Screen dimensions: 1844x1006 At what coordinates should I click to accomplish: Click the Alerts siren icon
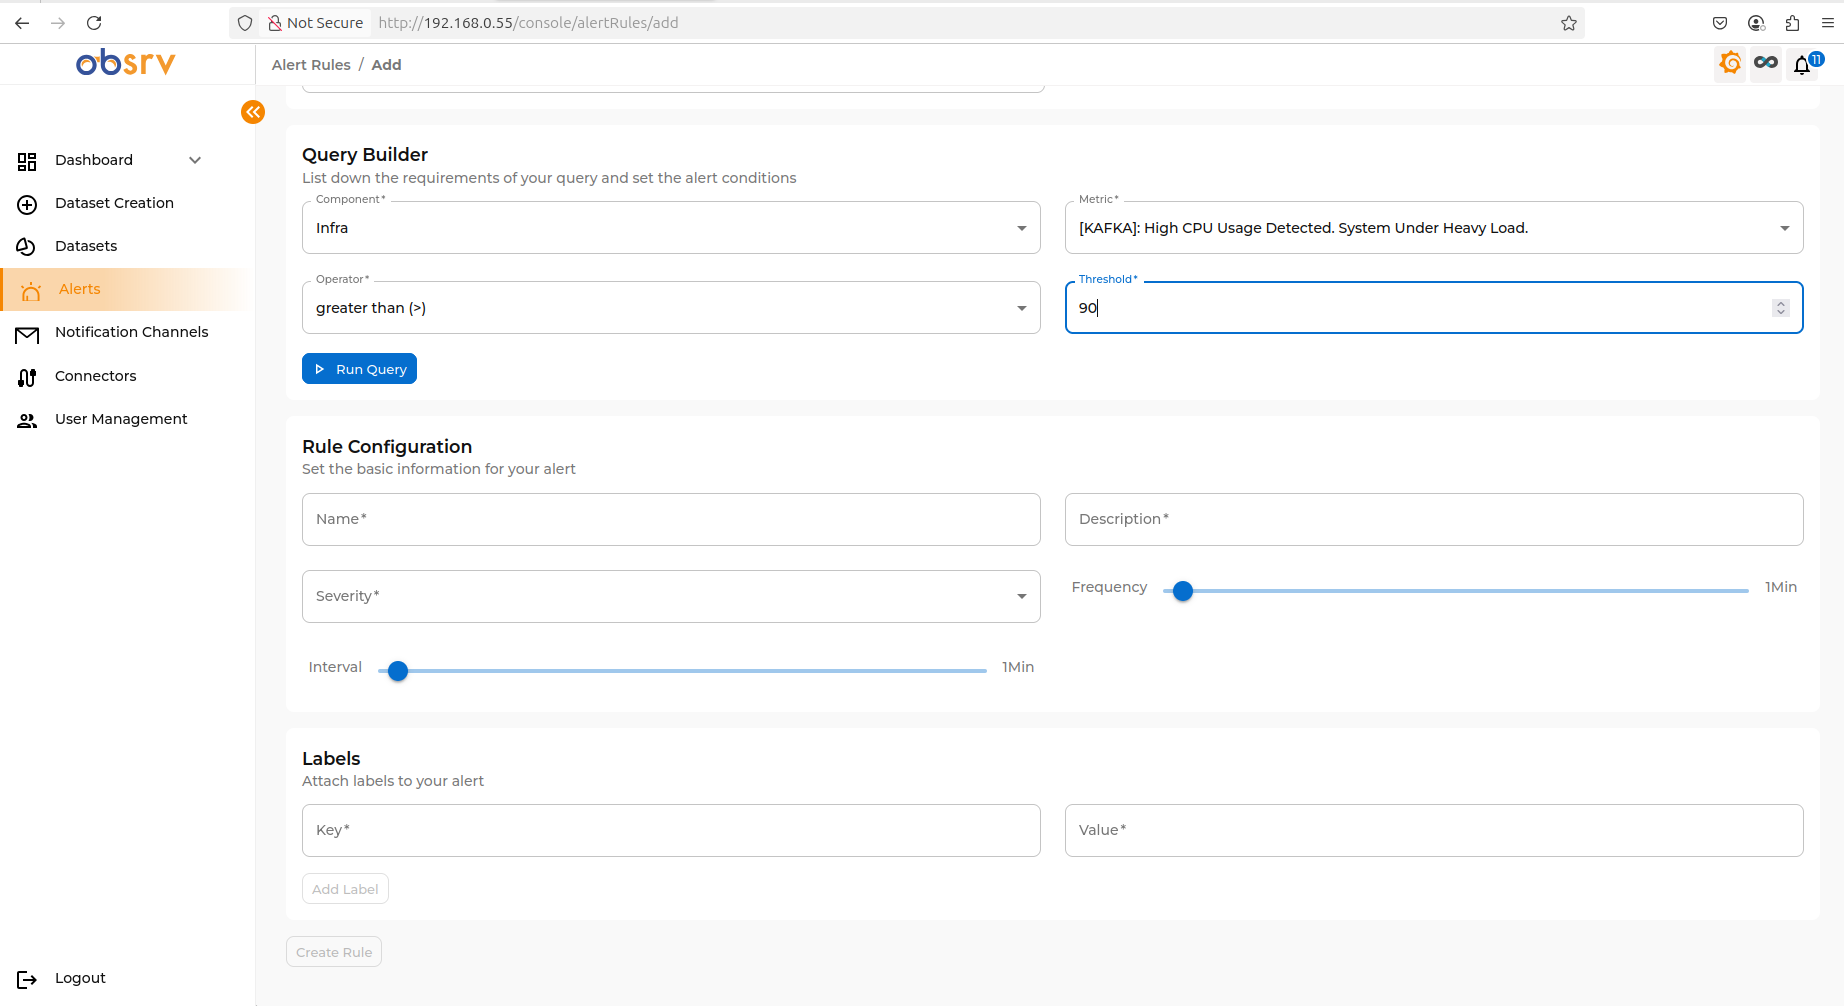click(x=31, y=290)
